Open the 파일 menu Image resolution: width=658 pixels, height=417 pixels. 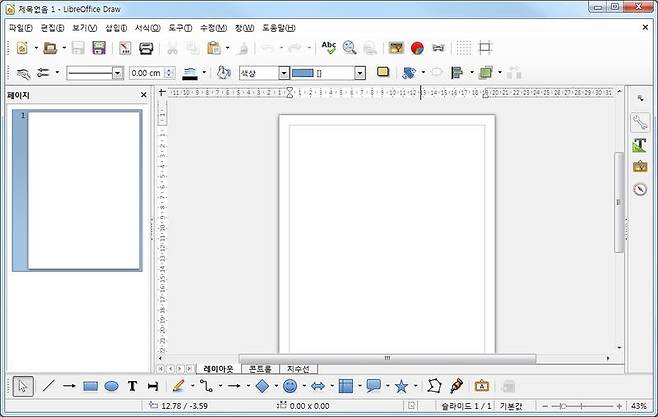coord(21,27)
